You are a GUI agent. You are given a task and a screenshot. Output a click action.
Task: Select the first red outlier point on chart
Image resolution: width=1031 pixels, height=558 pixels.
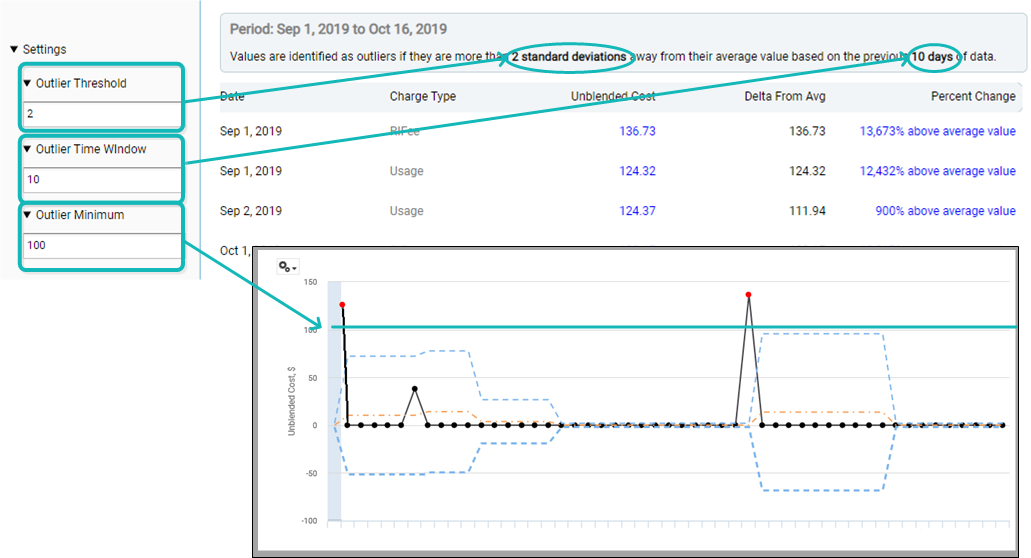click(x=342, y=304)
